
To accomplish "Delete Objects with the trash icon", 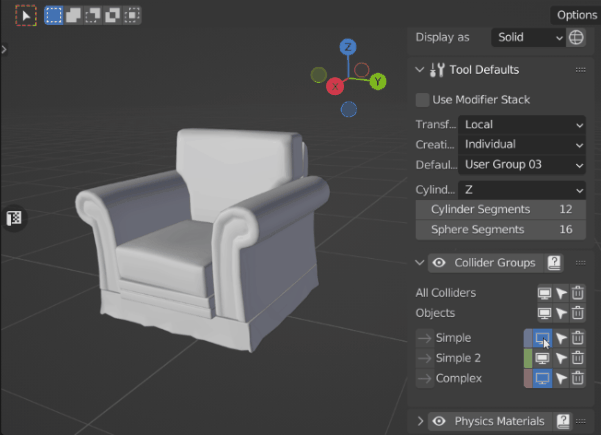I will click(x=578, y=313).
